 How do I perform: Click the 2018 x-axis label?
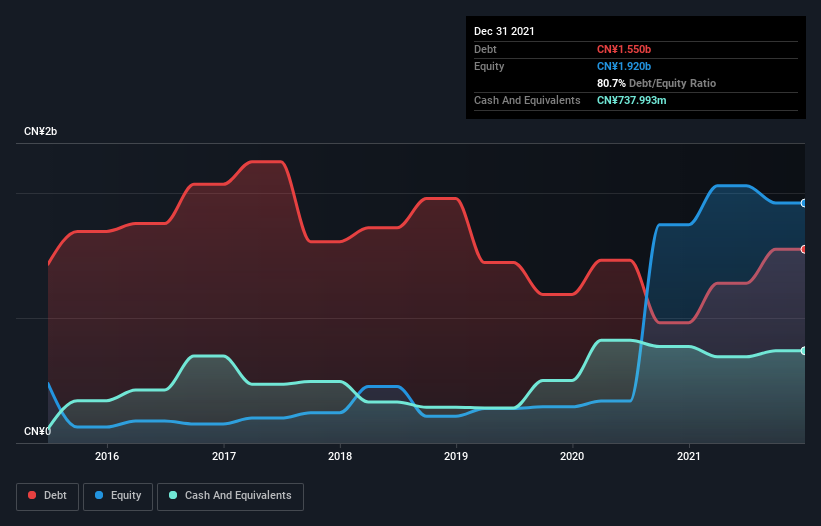click(x=340, y=456)
